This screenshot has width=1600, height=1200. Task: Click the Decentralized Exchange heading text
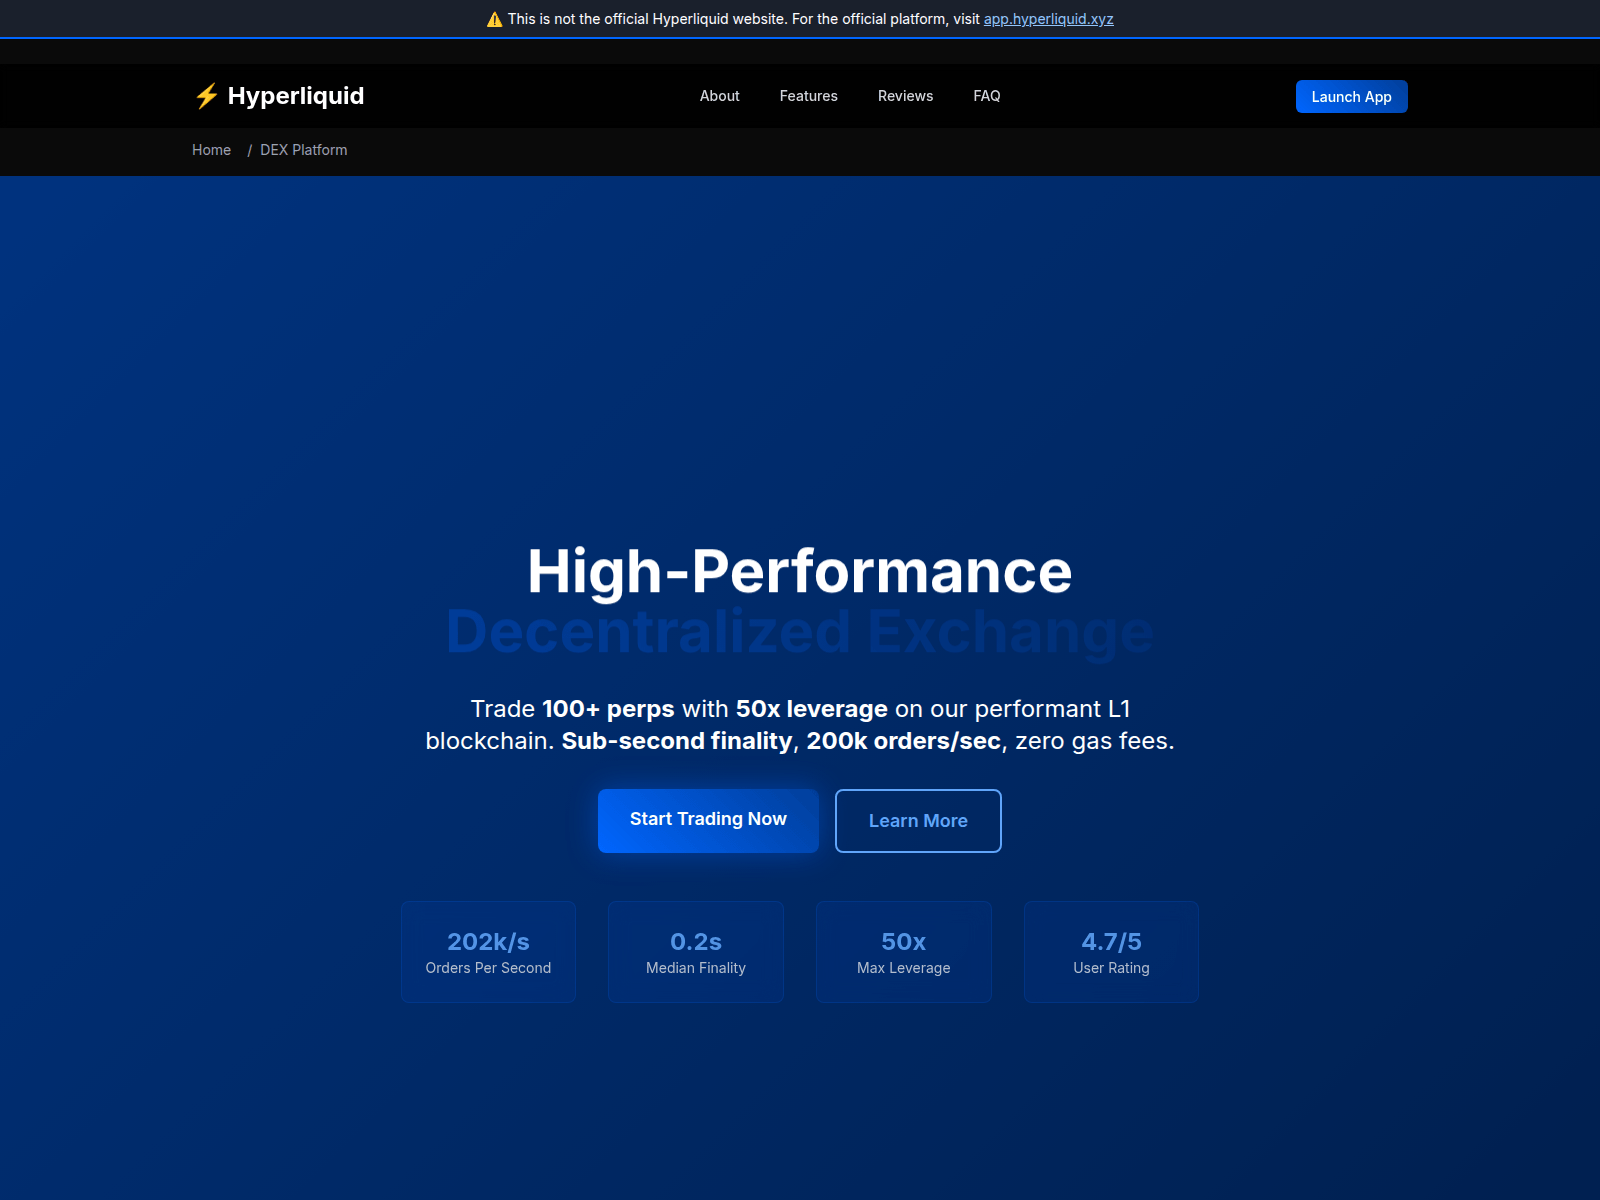click(x=800, y=632)
